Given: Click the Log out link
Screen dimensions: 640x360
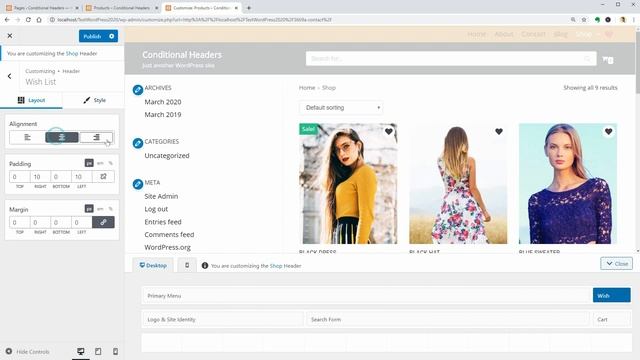Looking at the screenshot, I should [x=156, y=209].
